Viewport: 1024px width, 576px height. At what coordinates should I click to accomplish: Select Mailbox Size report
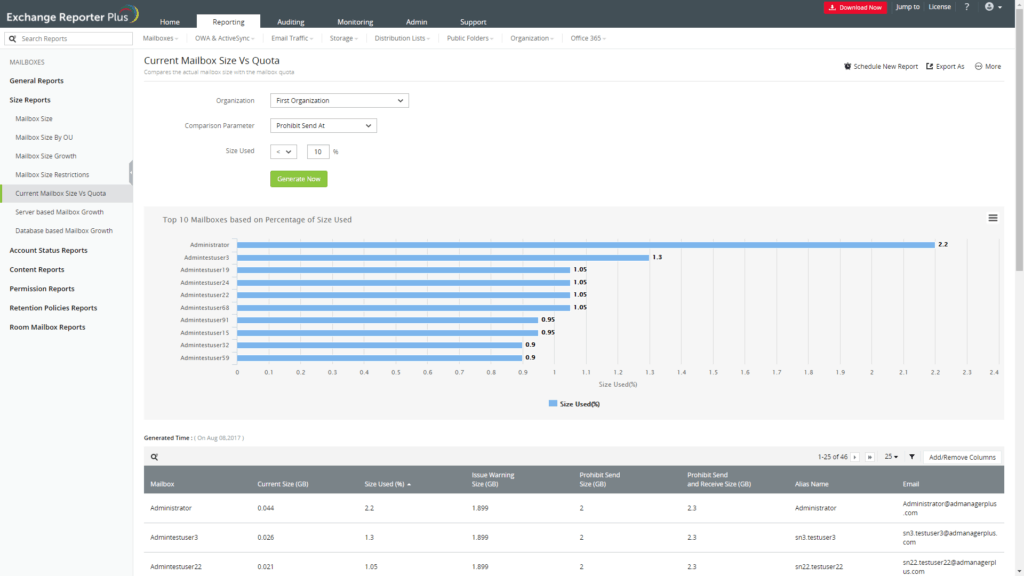coord(34,119)
